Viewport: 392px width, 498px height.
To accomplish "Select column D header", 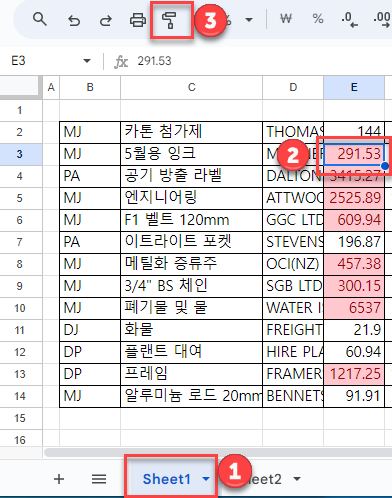I will [293, 87].
